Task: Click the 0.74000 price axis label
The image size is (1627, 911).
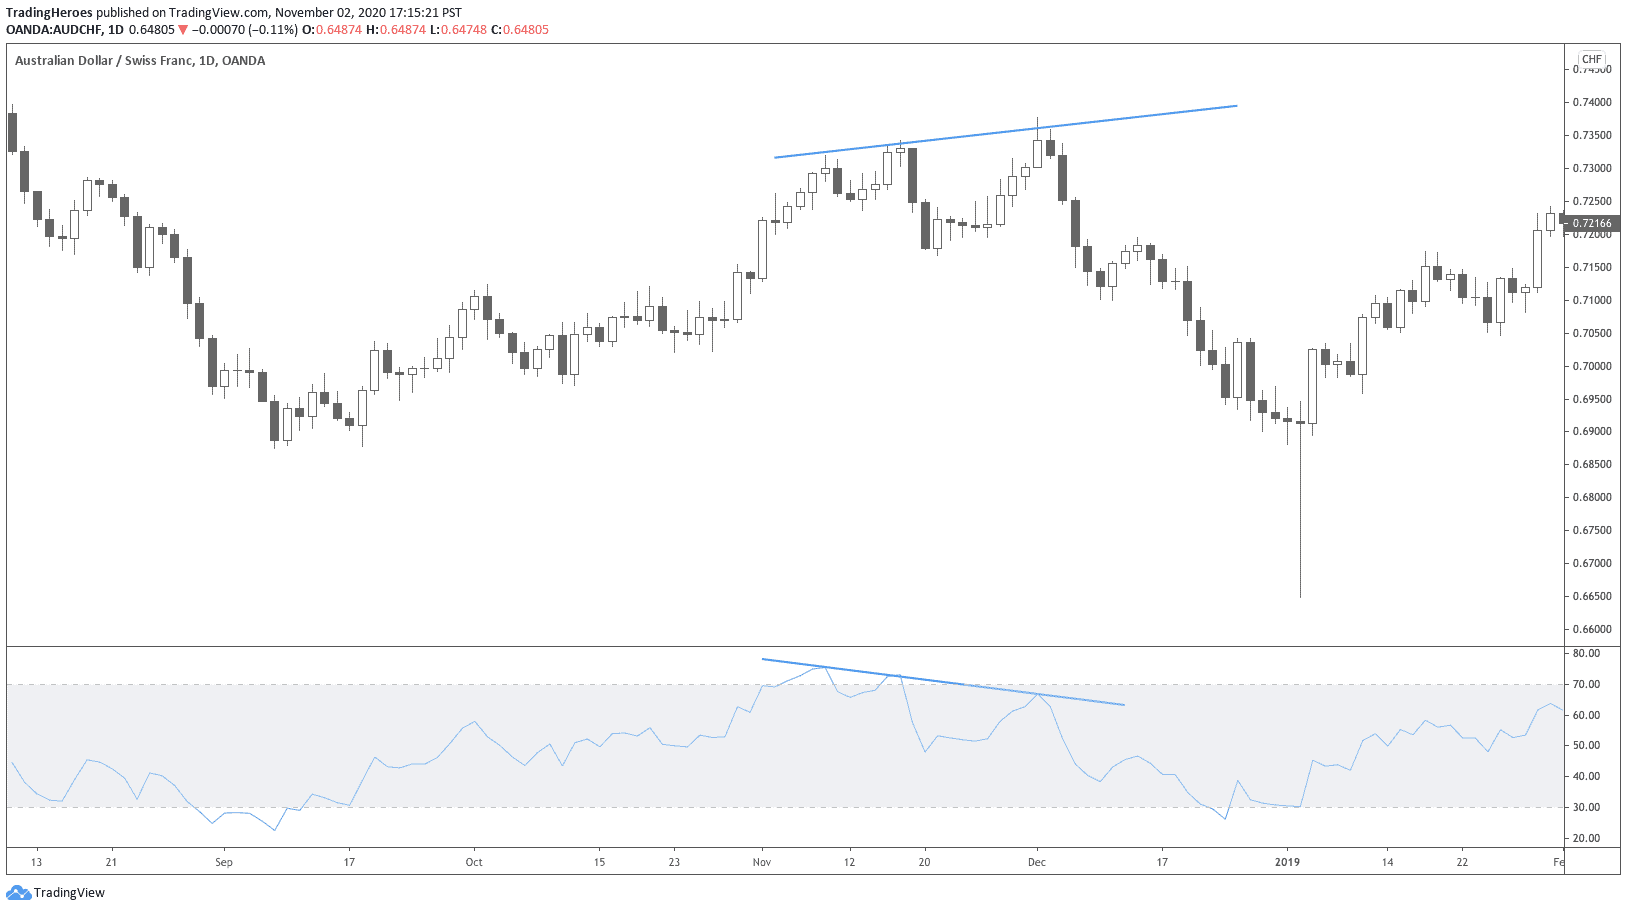Action: point(1592,102)
